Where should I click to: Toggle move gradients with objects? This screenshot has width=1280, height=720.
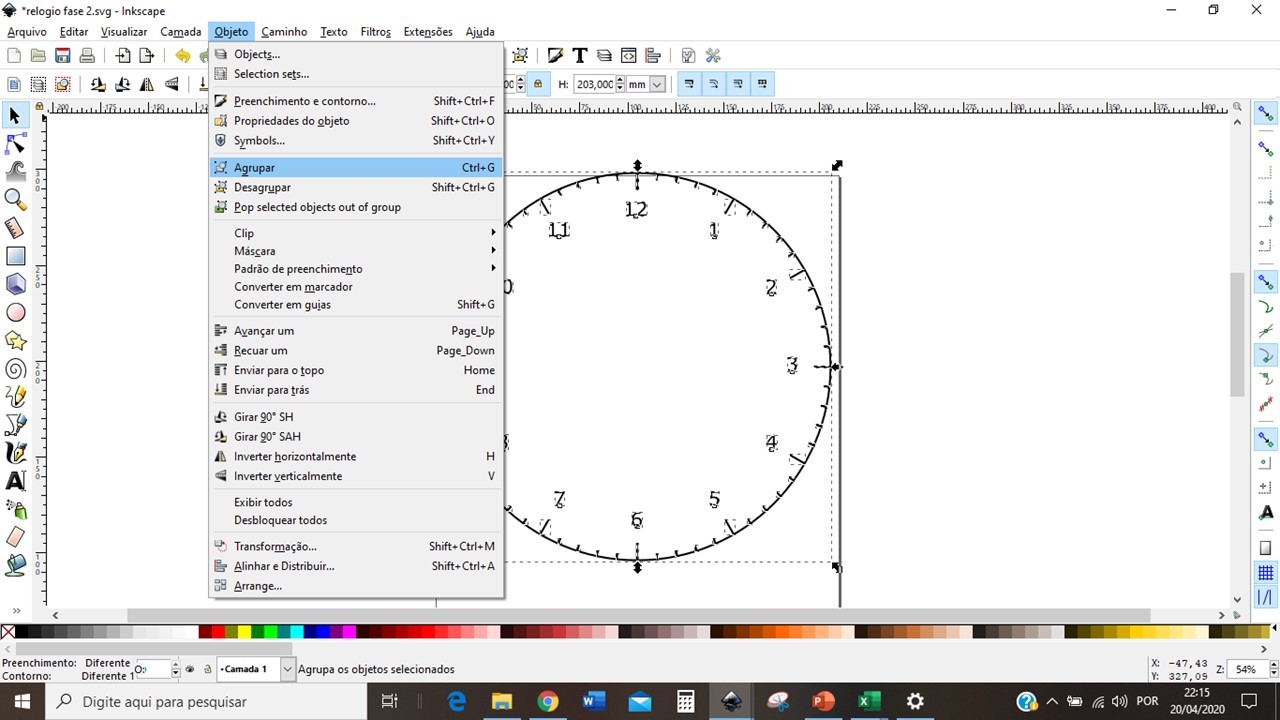[738, 85]
